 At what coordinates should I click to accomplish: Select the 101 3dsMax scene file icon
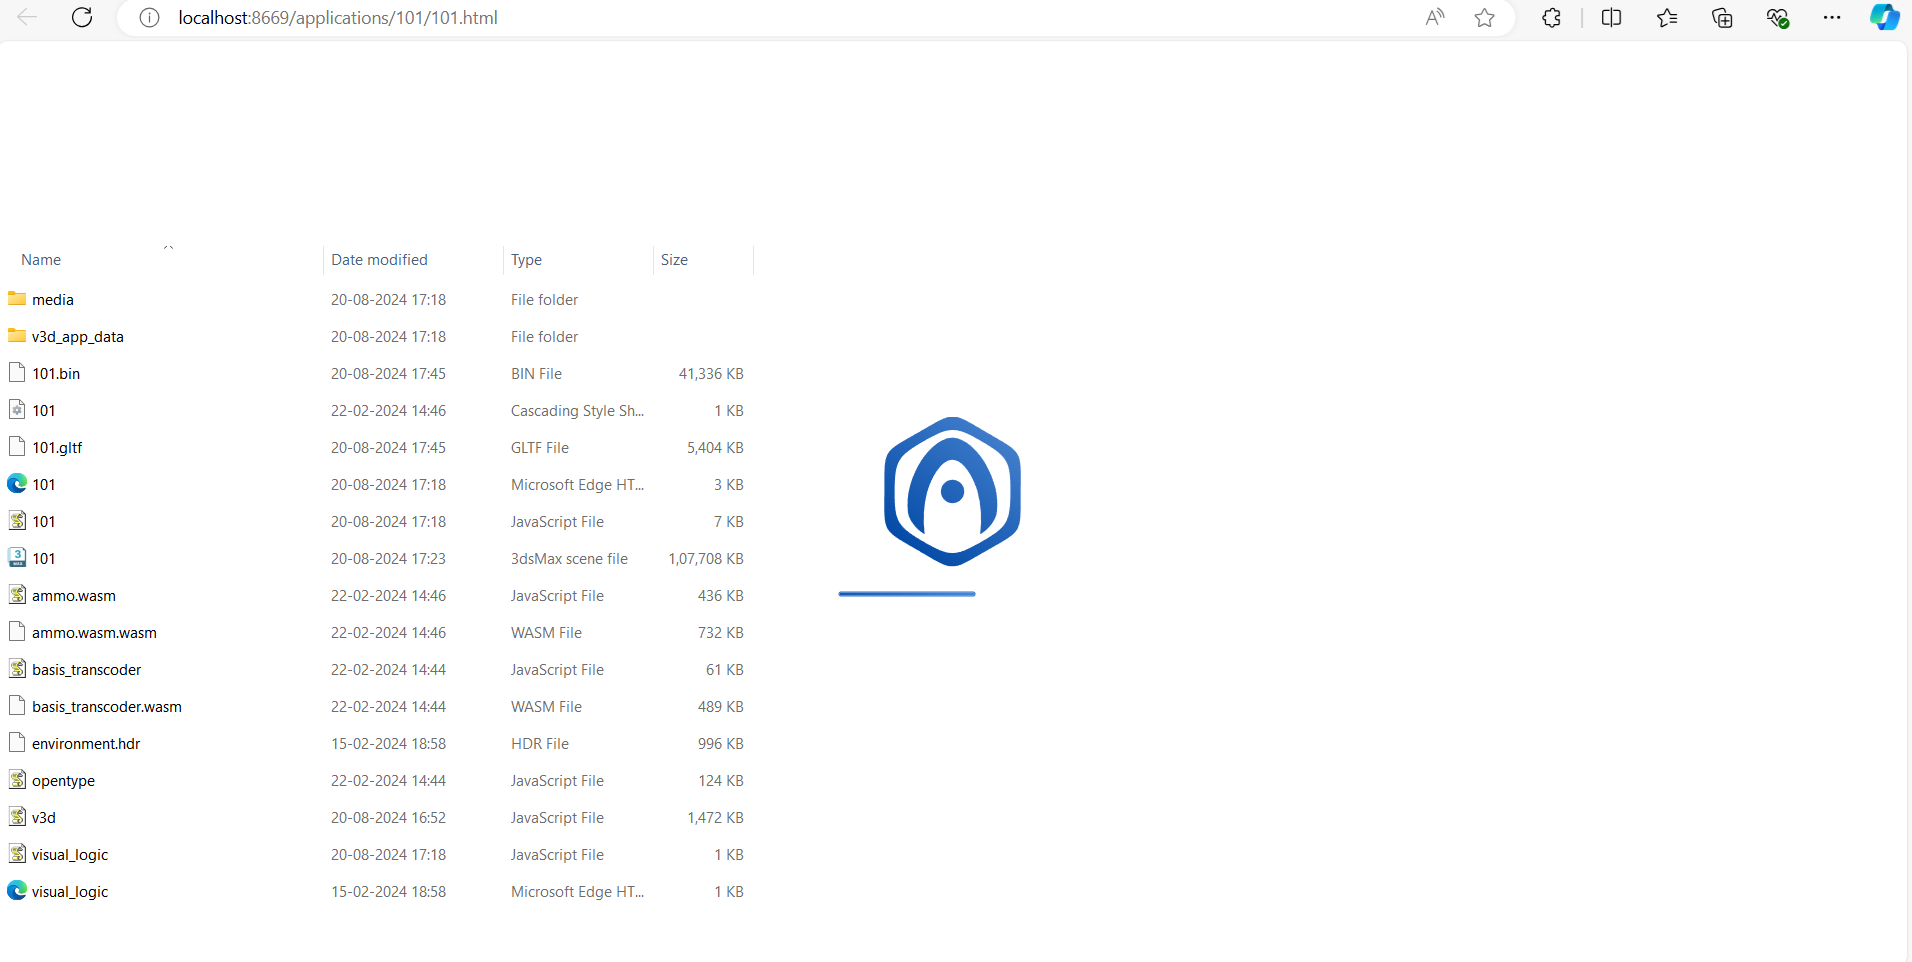tap(17, 558)
